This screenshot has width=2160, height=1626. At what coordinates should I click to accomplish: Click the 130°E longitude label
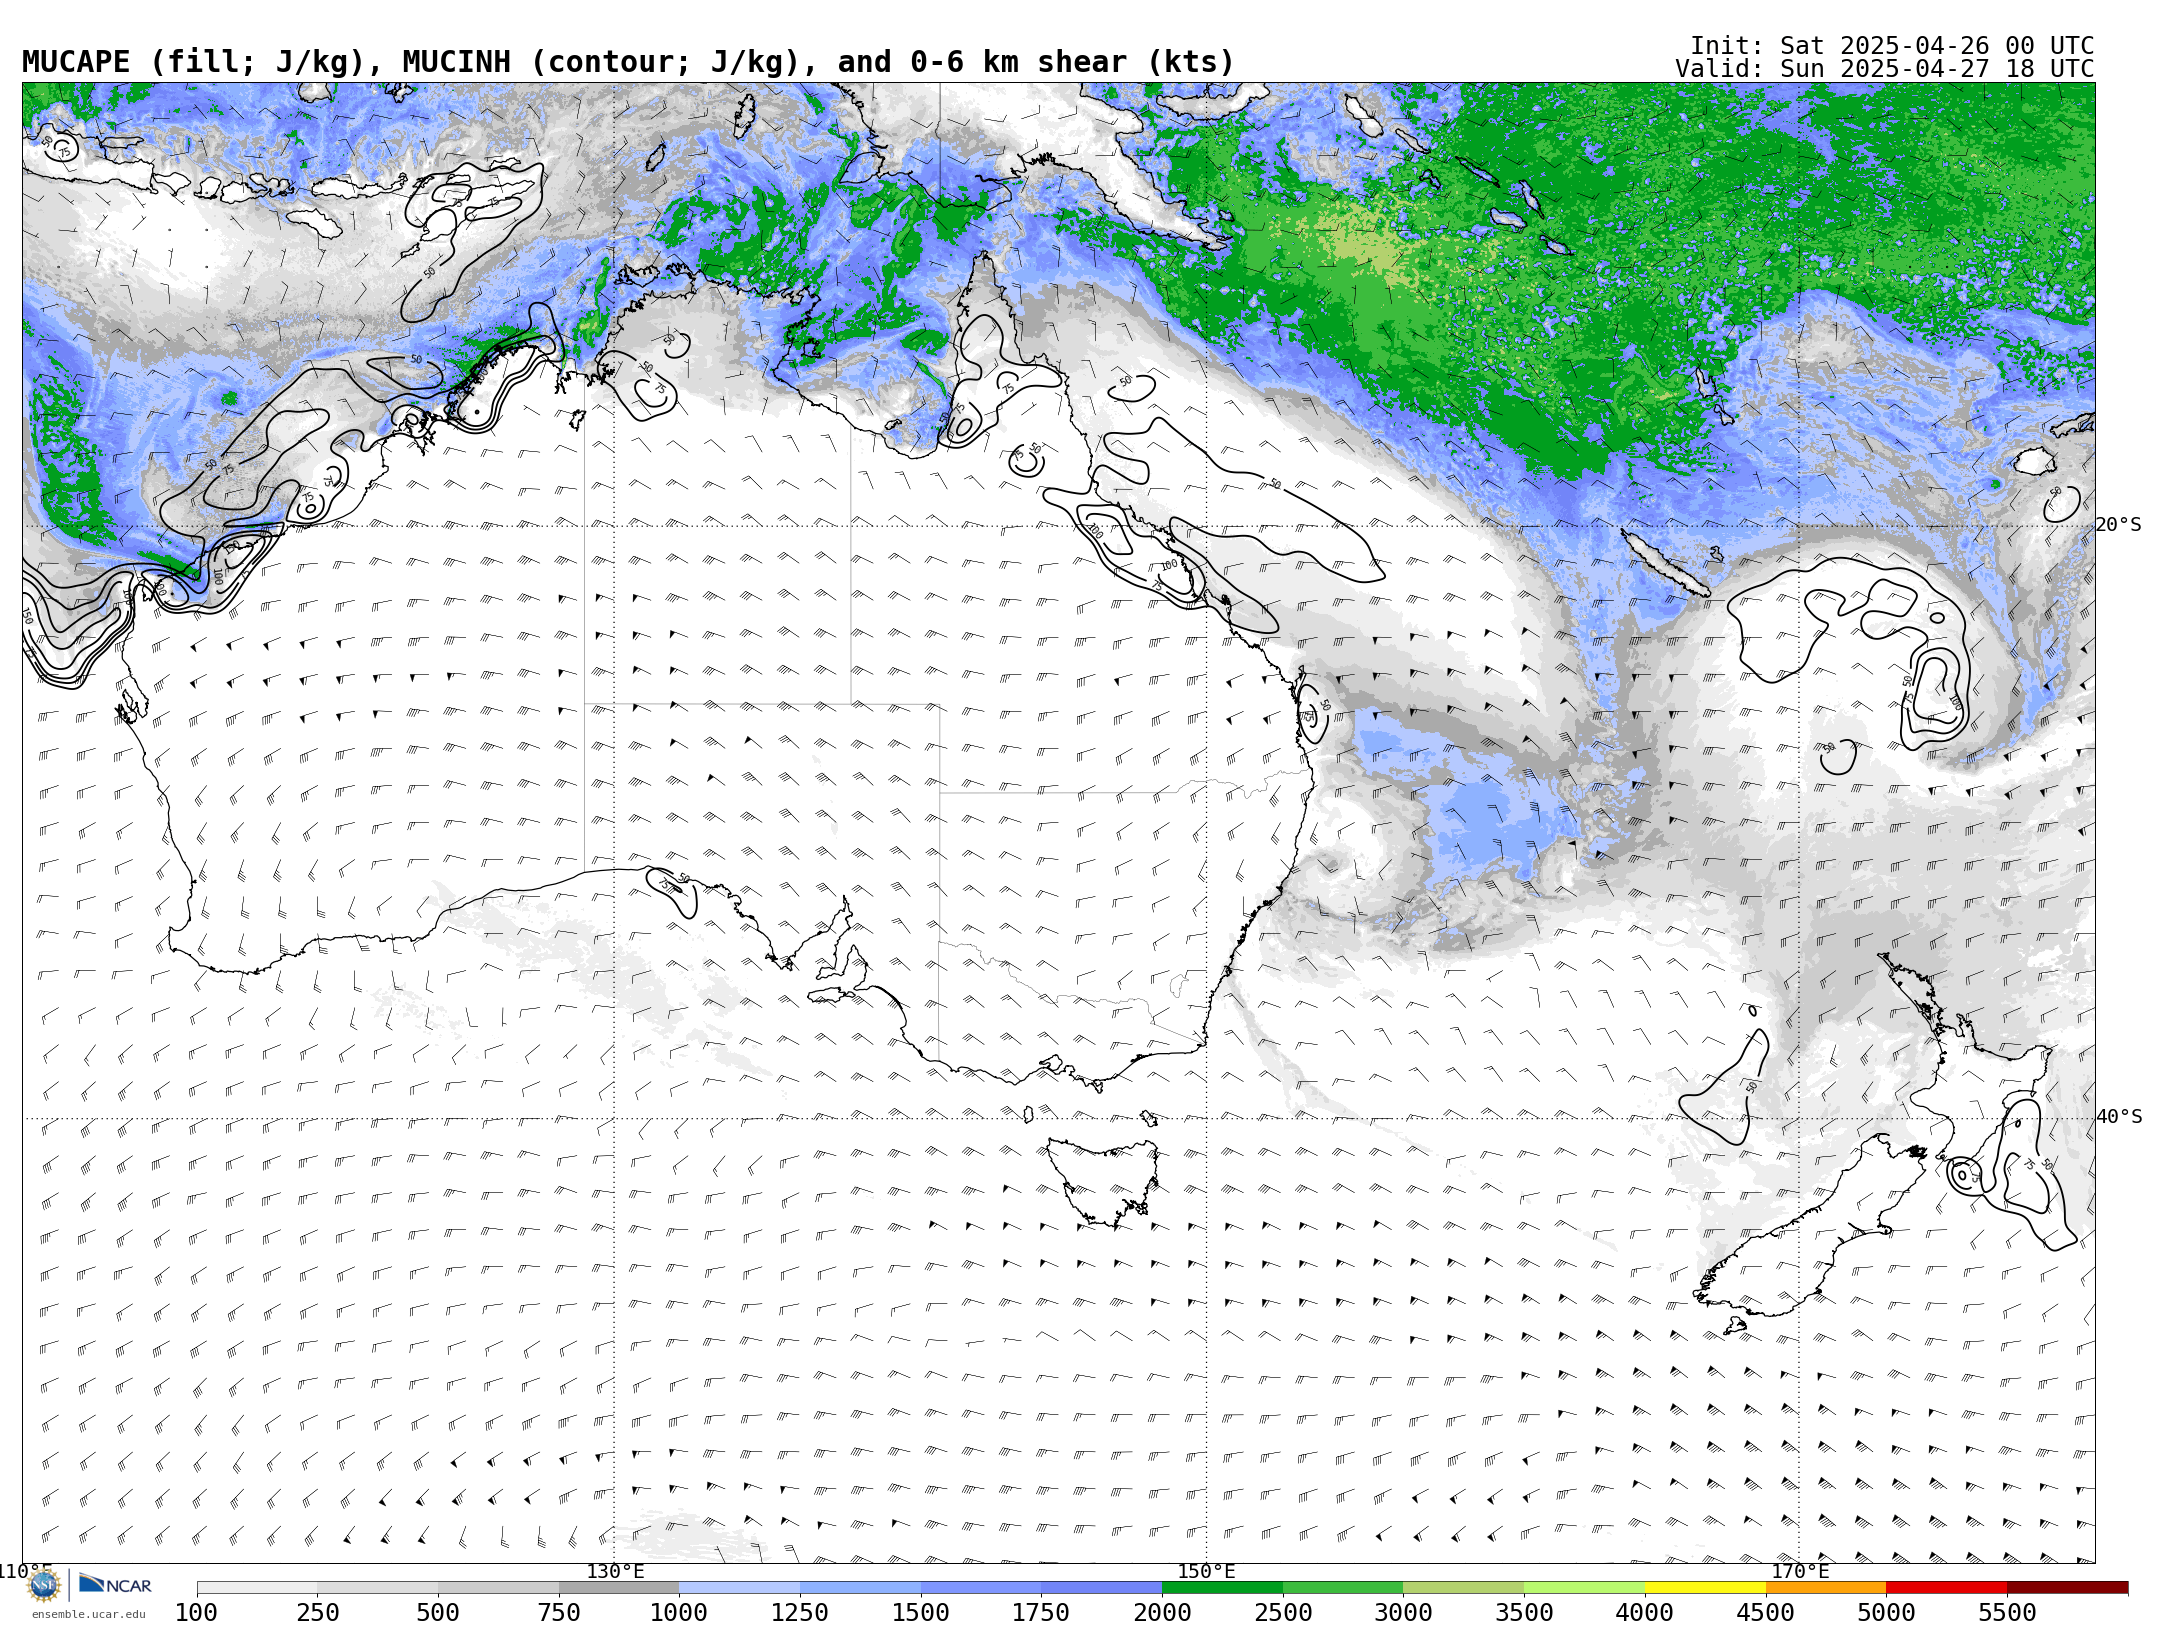click(615, 1572)
